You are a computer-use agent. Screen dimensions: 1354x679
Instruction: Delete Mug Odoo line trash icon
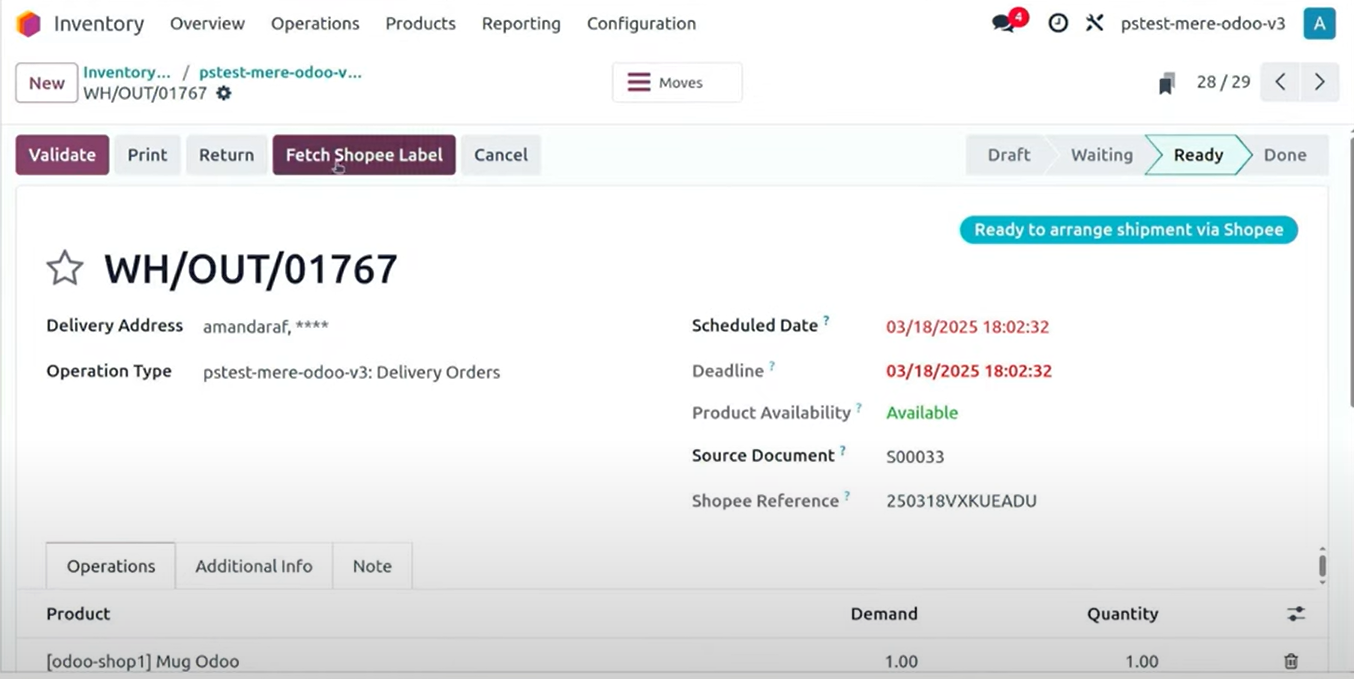point(1291,661)
